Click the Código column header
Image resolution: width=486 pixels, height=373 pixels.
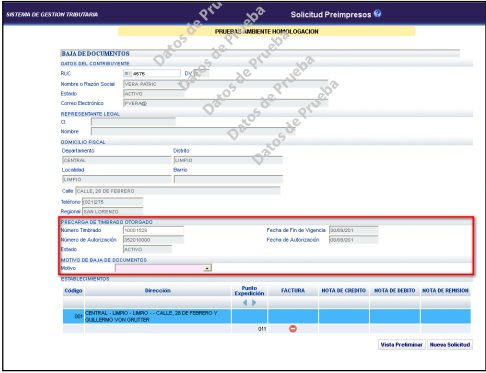point(73,291)
